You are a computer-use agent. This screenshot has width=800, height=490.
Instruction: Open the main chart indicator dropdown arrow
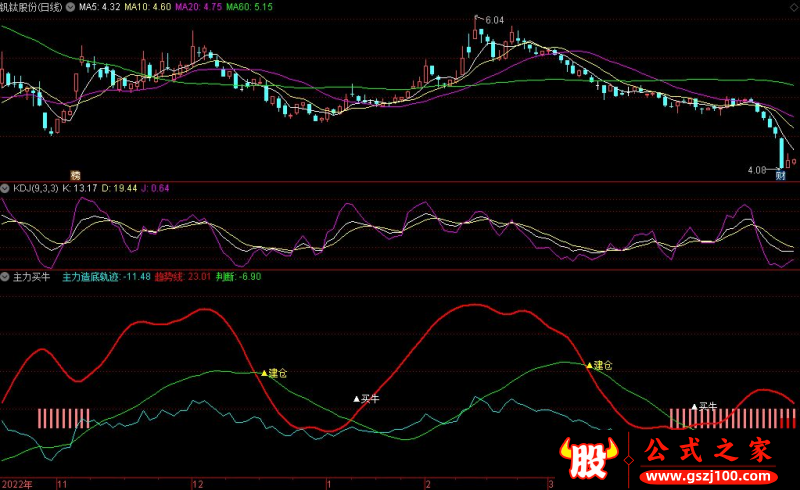click(x=70, y=7)
